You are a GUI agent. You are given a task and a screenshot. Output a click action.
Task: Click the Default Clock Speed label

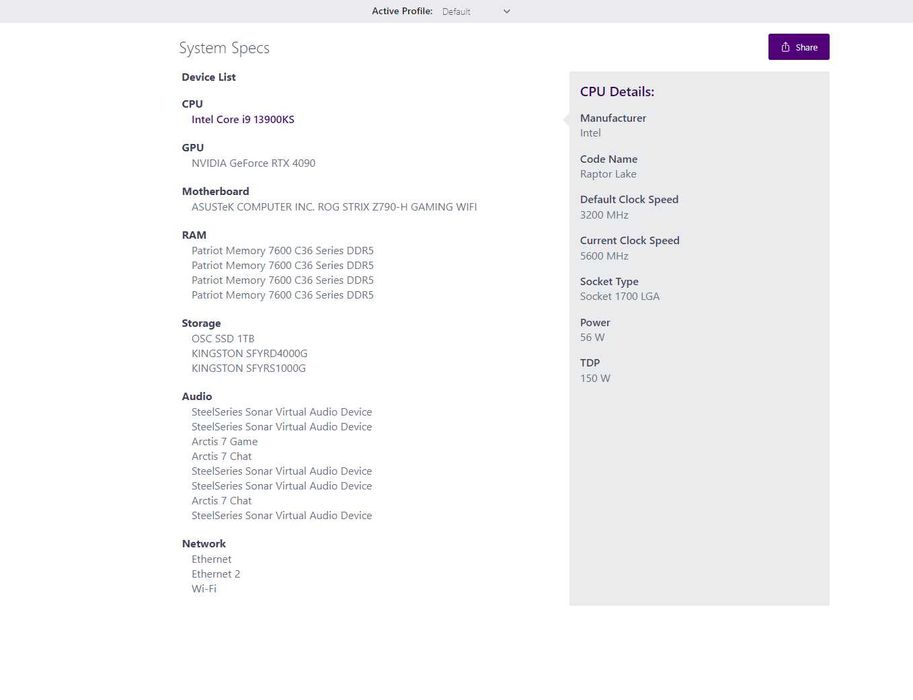(629, 199)
